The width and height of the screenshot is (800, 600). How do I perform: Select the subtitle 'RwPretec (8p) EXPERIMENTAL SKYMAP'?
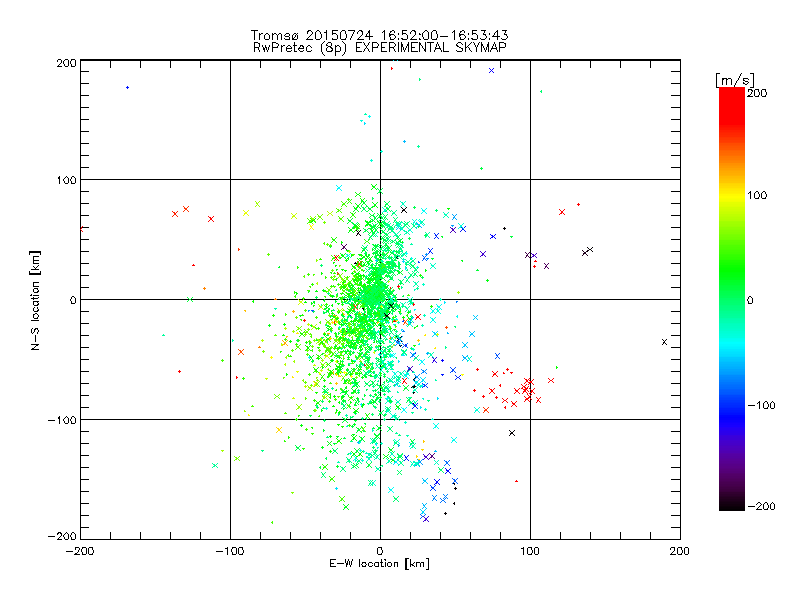pos(380,48)
